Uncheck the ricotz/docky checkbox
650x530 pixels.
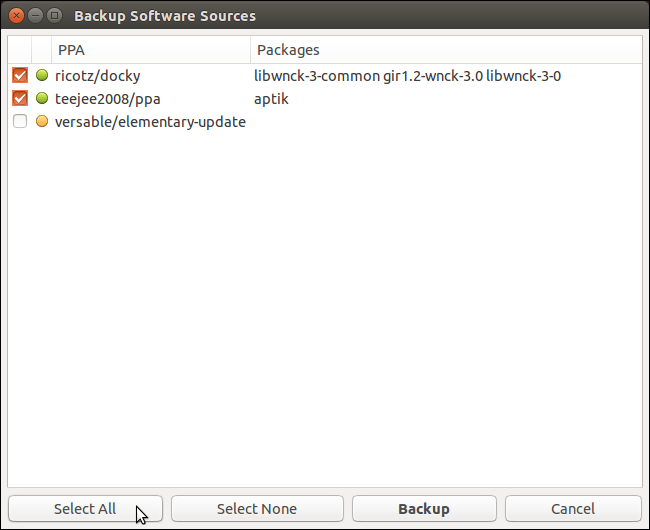coord(20,75)
